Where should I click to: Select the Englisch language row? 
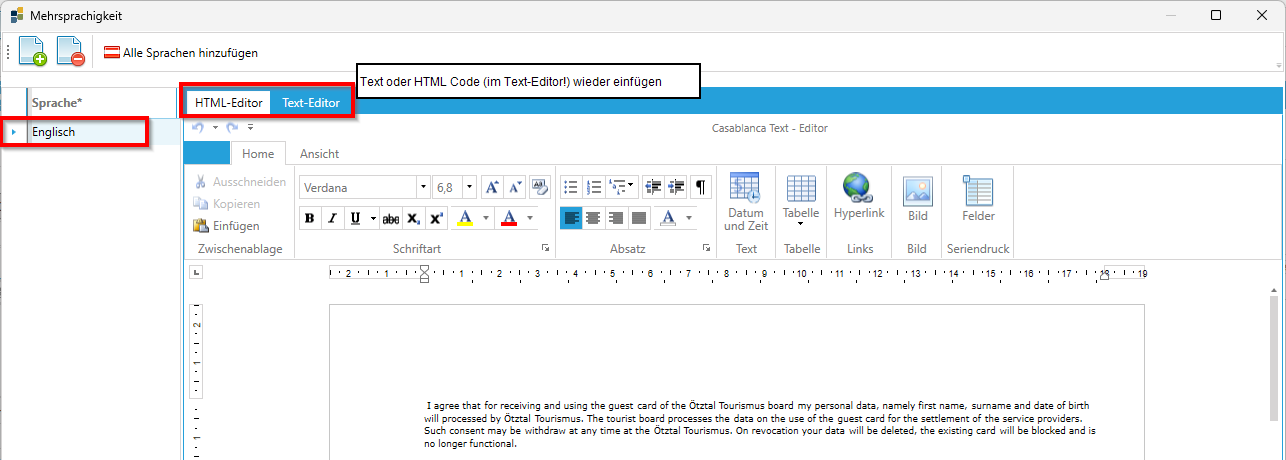click(88, 132)
